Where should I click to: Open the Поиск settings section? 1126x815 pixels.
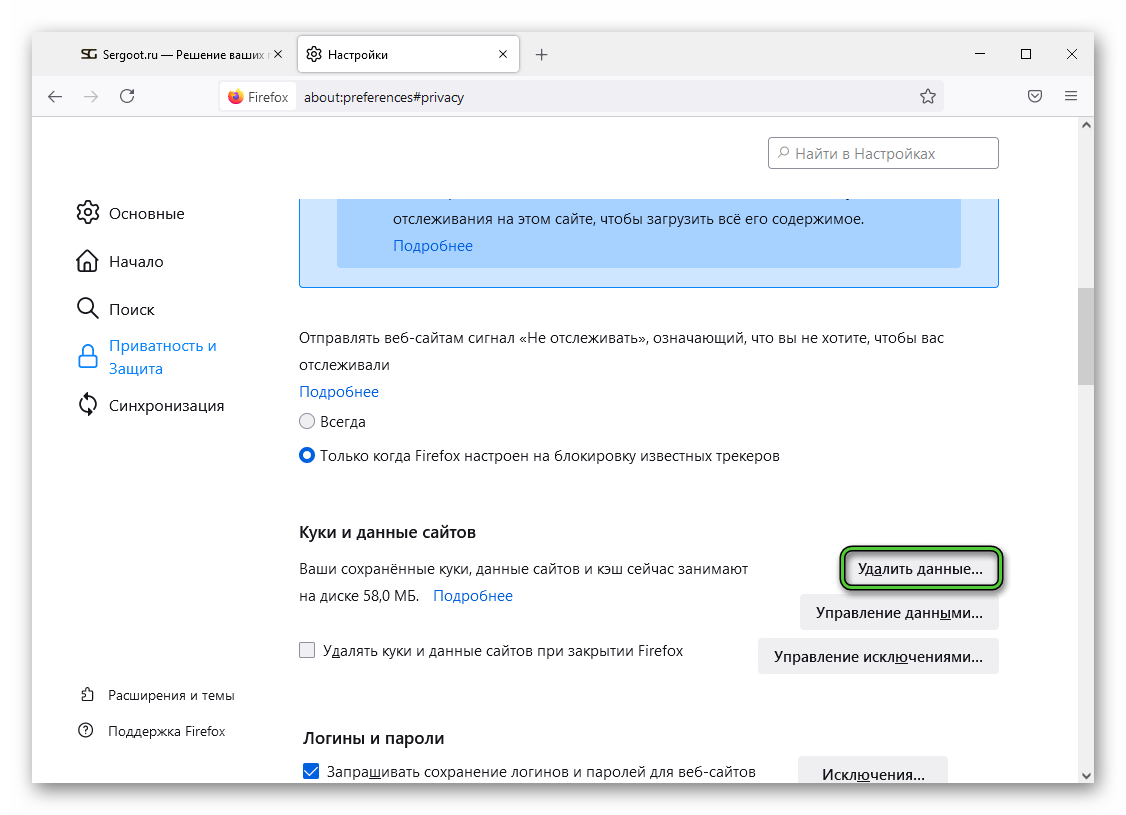(116, 309)
